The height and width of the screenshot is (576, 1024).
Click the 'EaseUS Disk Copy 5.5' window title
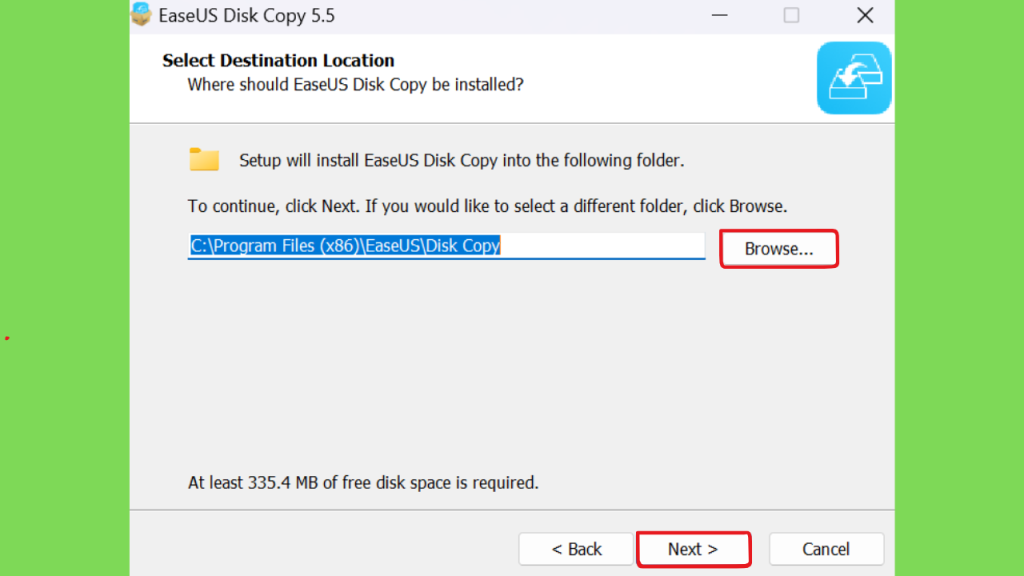(x=246, y=16)
